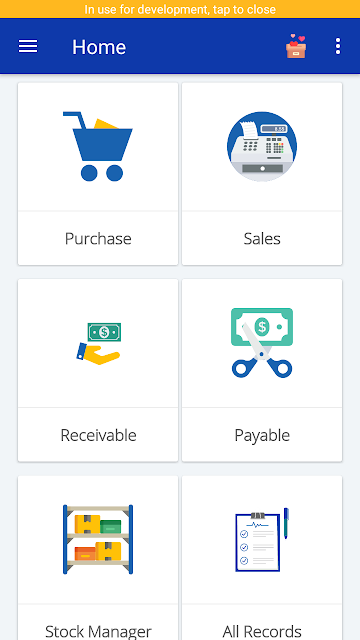Select the All Records label

click(262, 631)
